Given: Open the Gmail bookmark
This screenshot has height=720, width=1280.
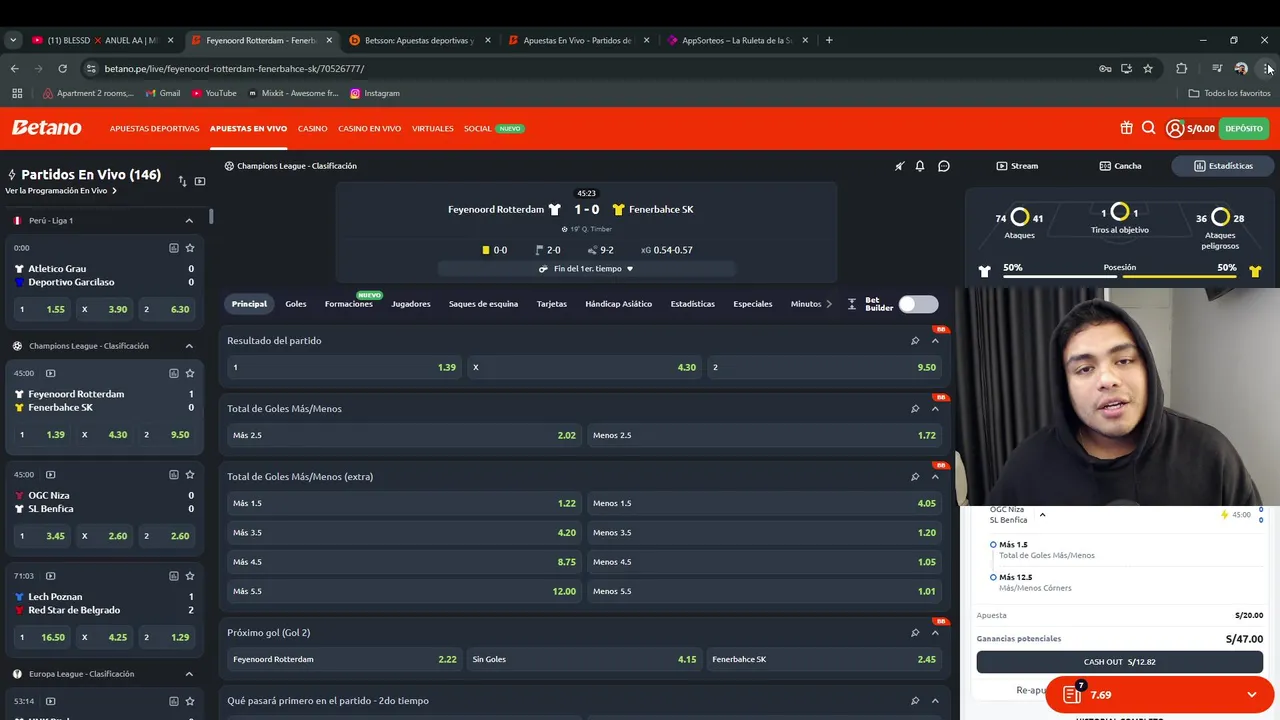Looking at the screenshot, I should (163, 93).
